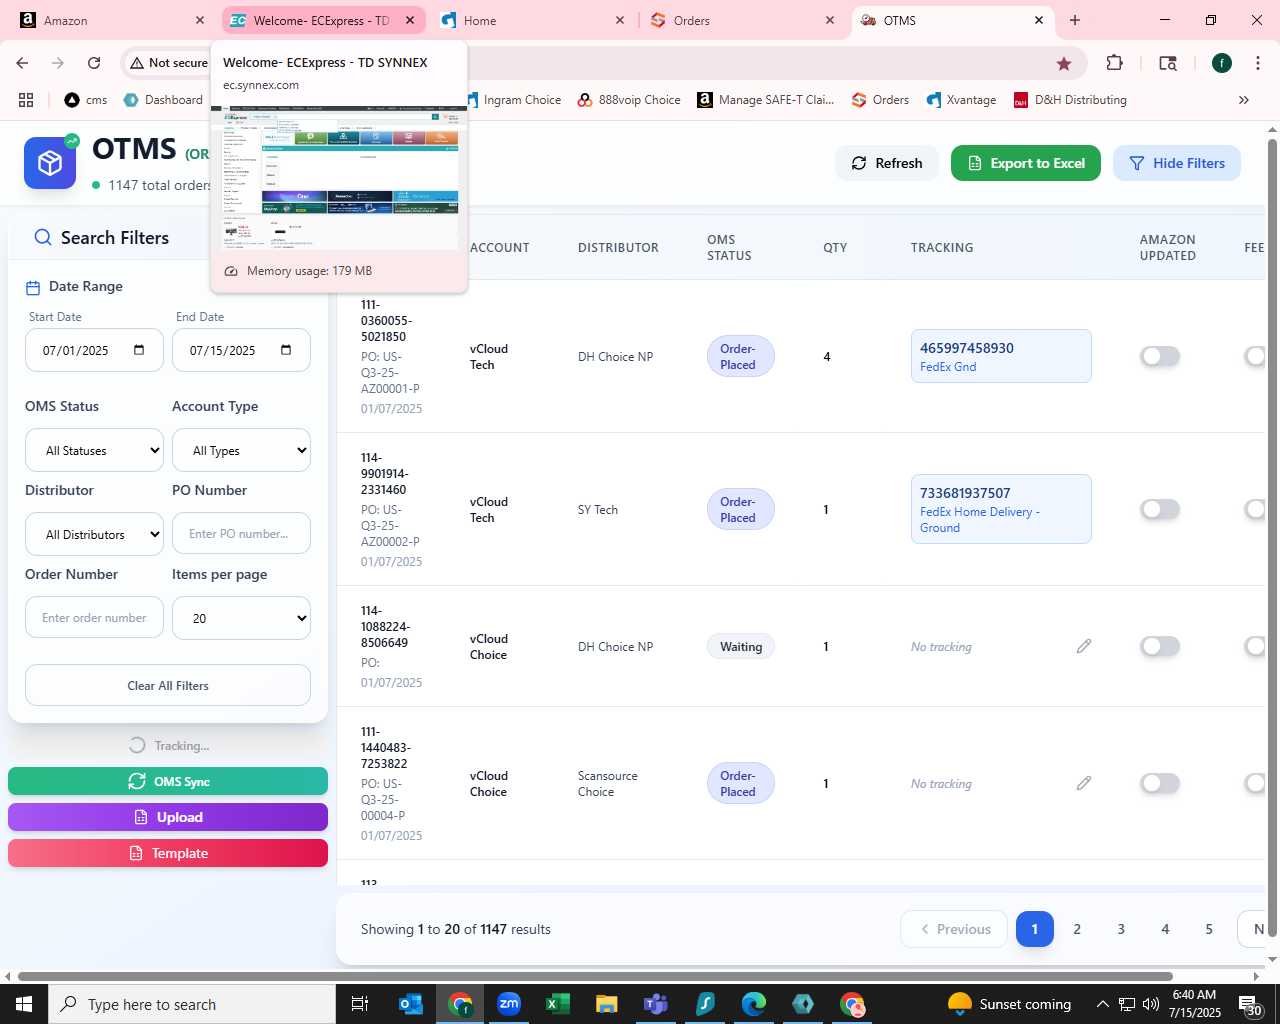1280x1024 pixels.
Task: Open the D&H Distributing bookmark
Action: (1070, 100)
